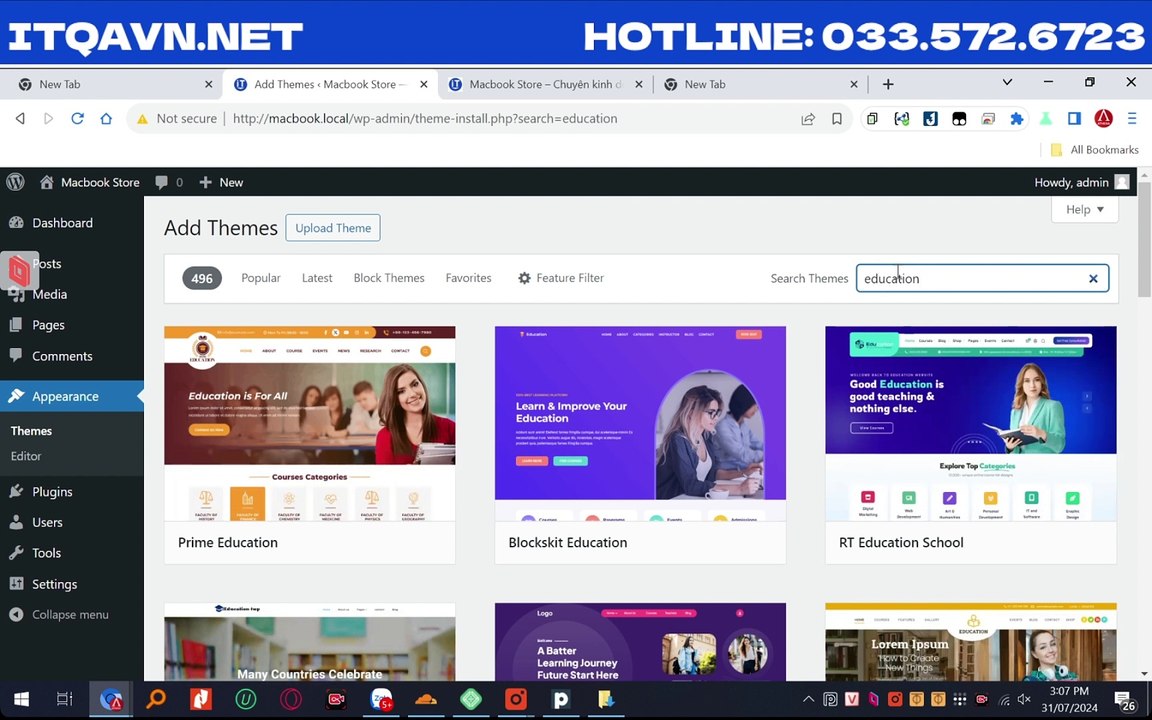Open the notification center icon
The image size is (1152, 720).
coord(1124,700)
